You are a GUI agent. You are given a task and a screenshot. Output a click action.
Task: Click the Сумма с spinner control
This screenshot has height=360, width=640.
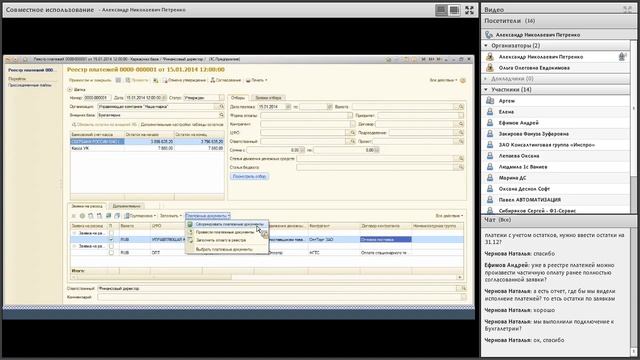pos(302,150)
